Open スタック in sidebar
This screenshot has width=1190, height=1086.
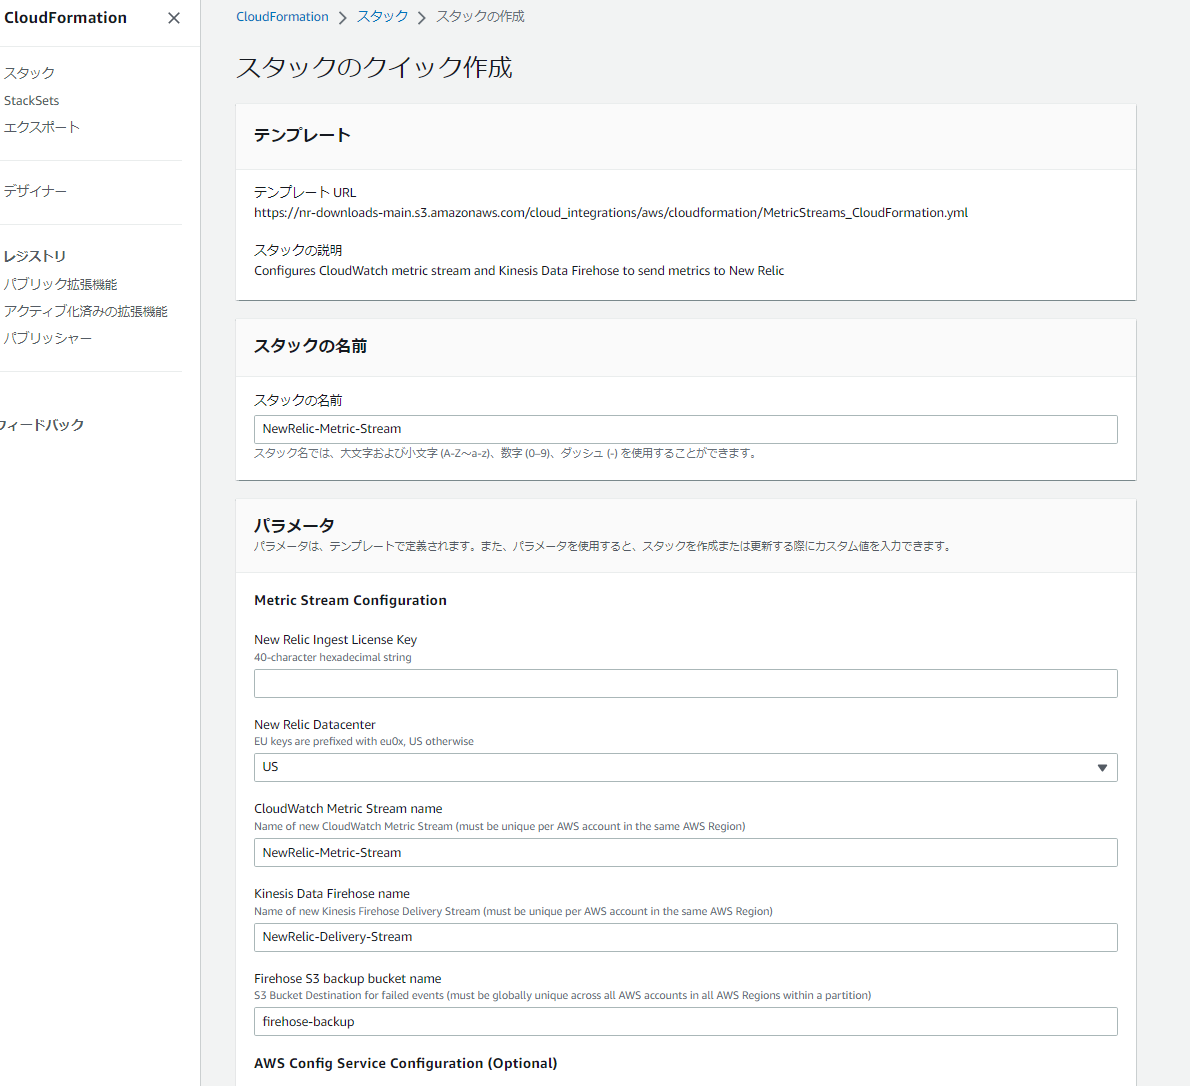(29, 73)
